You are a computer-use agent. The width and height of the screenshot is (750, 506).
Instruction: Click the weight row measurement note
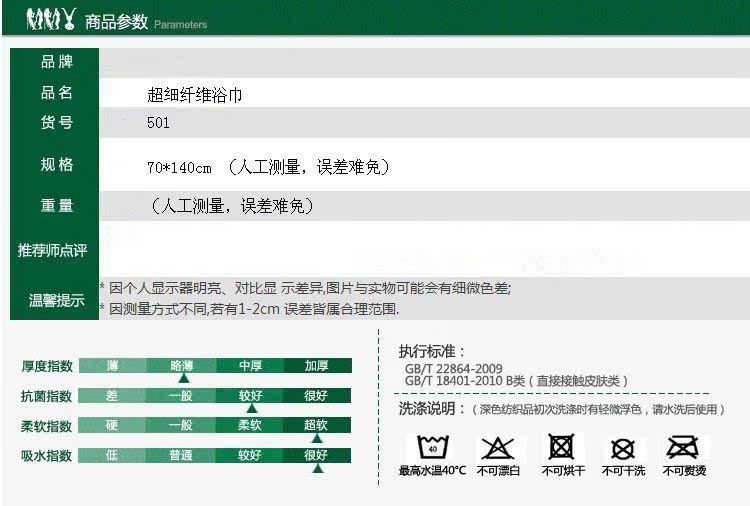(232, 206)
